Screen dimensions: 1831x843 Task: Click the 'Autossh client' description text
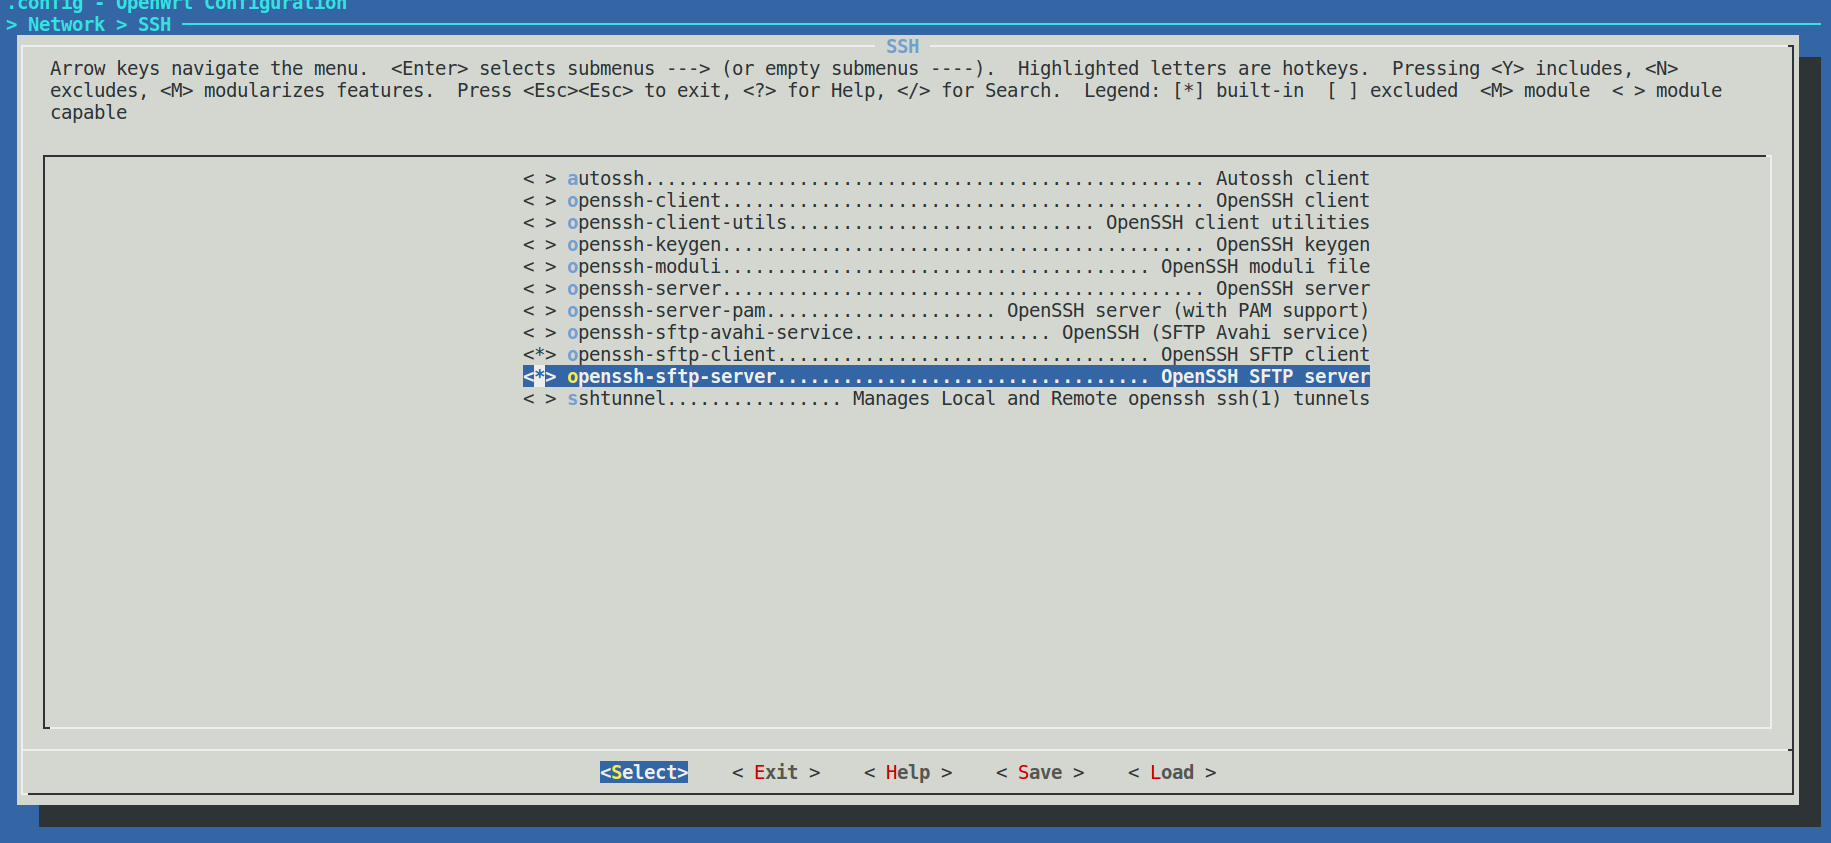(x=1293, y=179)
